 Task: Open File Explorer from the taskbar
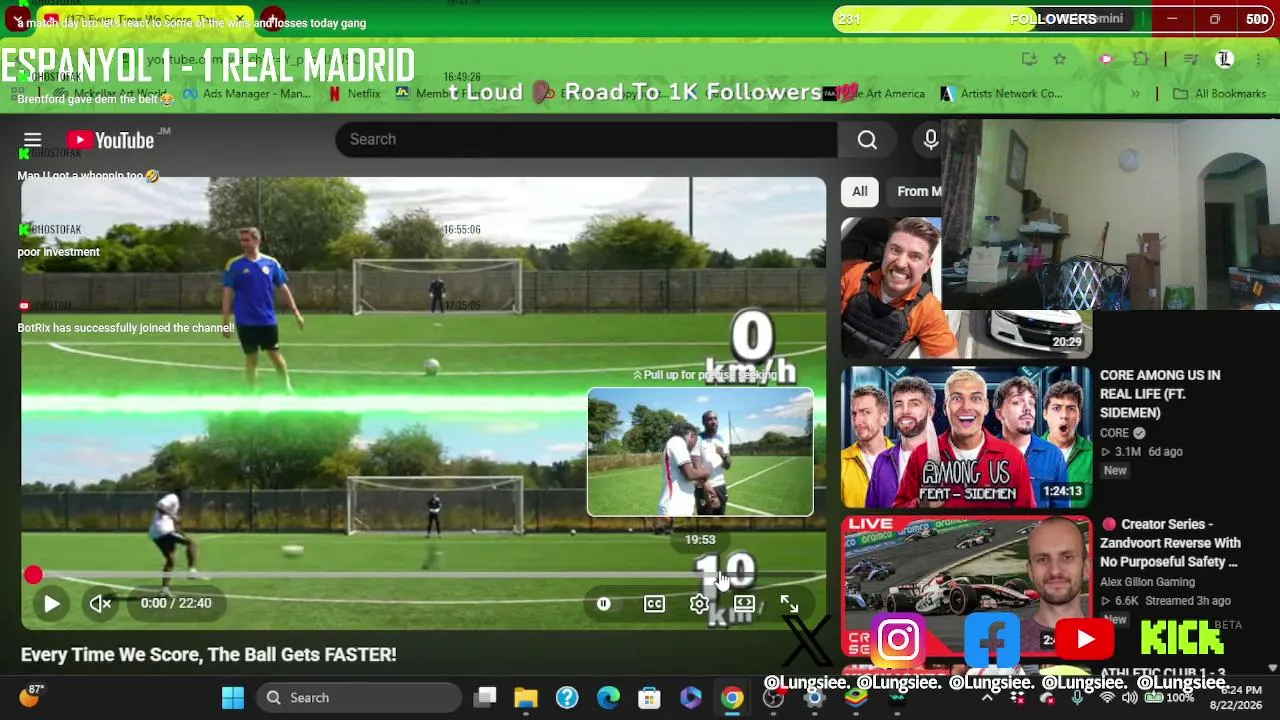coord(526,698)
